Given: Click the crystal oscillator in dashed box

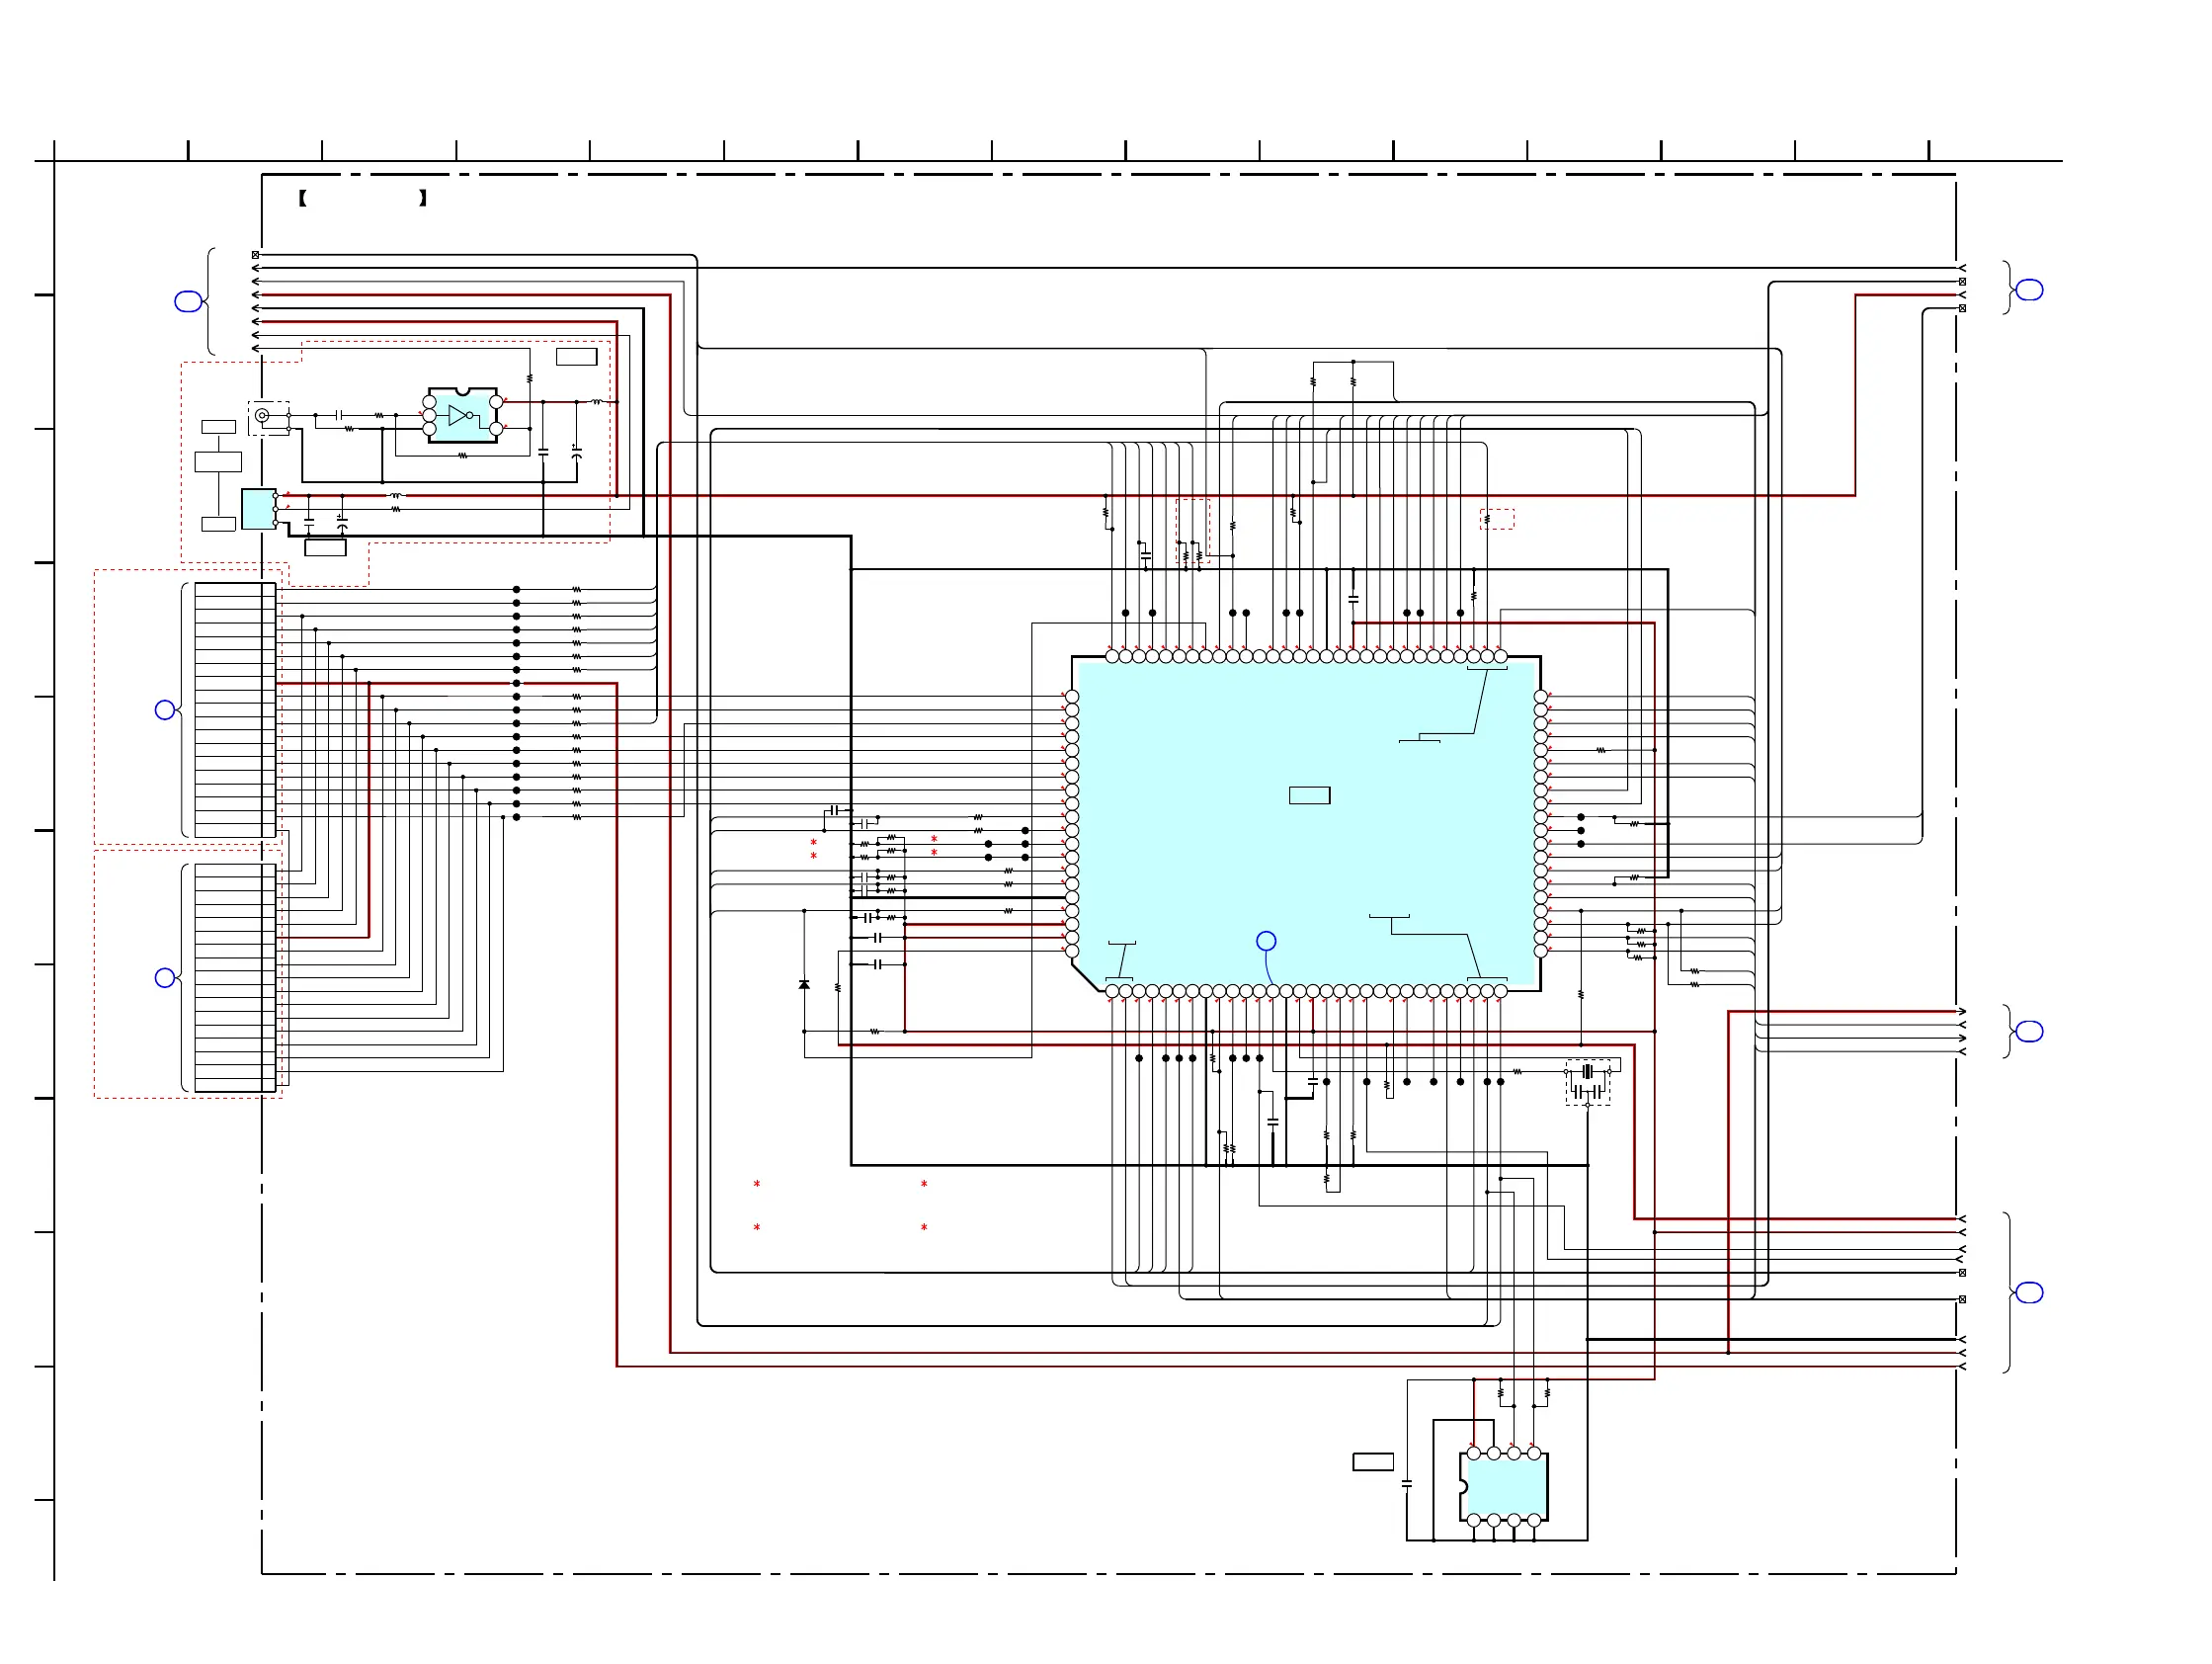Looking at the screenshot, I should [1588, 1073].
